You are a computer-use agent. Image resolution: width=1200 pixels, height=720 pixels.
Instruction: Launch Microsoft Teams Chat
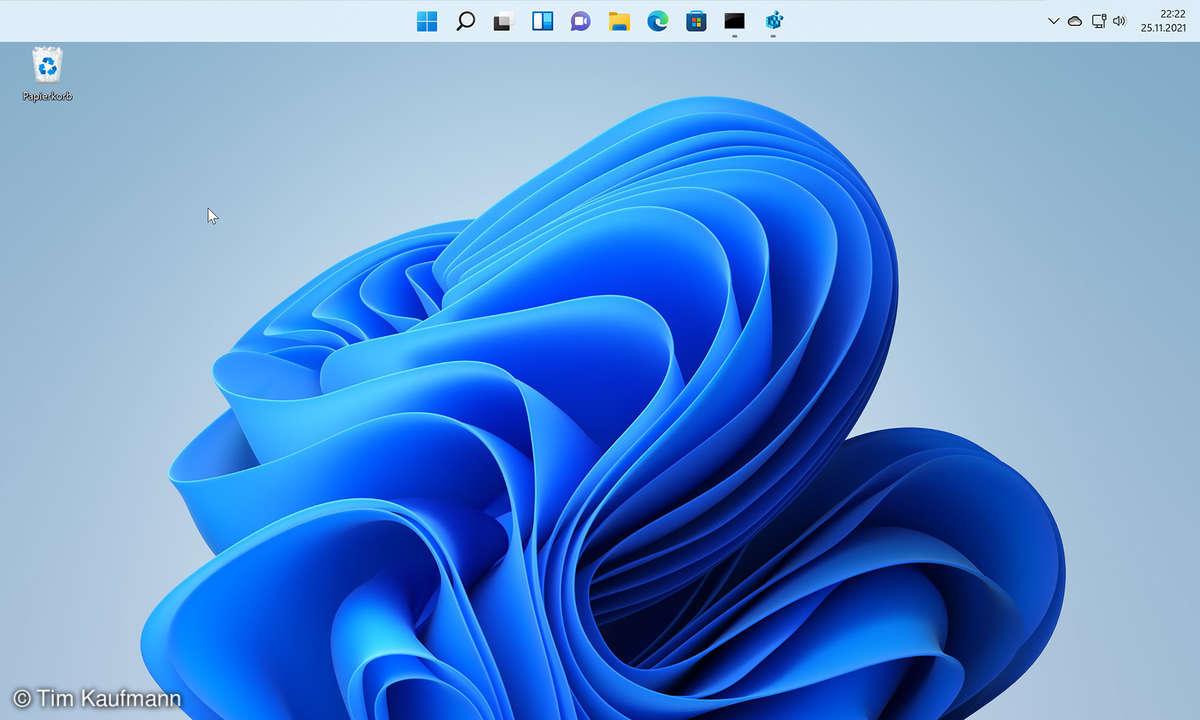pyautogui.click(x=581, y=21)
